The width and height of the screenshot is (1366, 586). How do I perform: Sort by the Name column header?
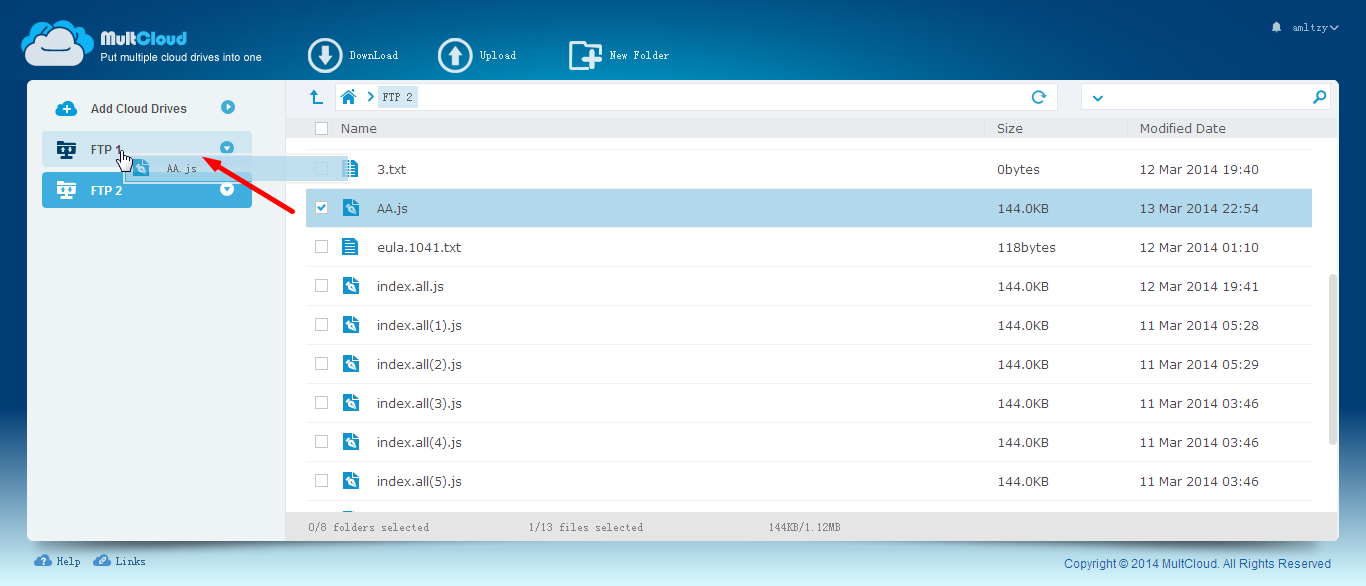(x=359, y=128)
